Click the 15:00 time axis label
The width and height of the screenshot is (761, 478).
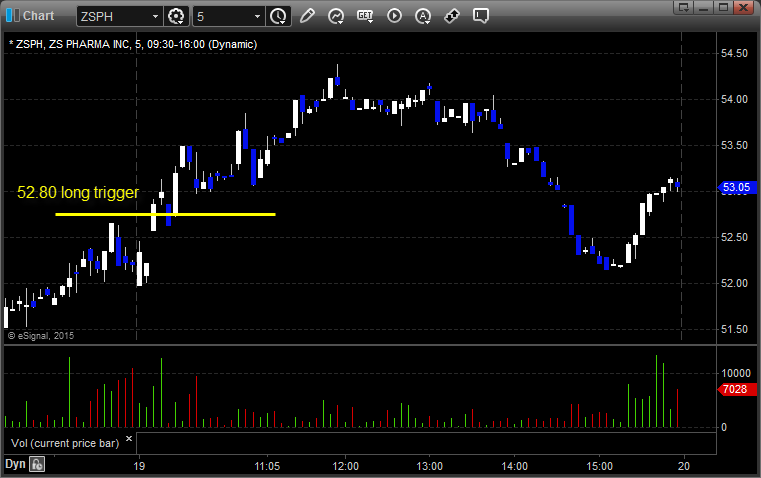(599, 466)
